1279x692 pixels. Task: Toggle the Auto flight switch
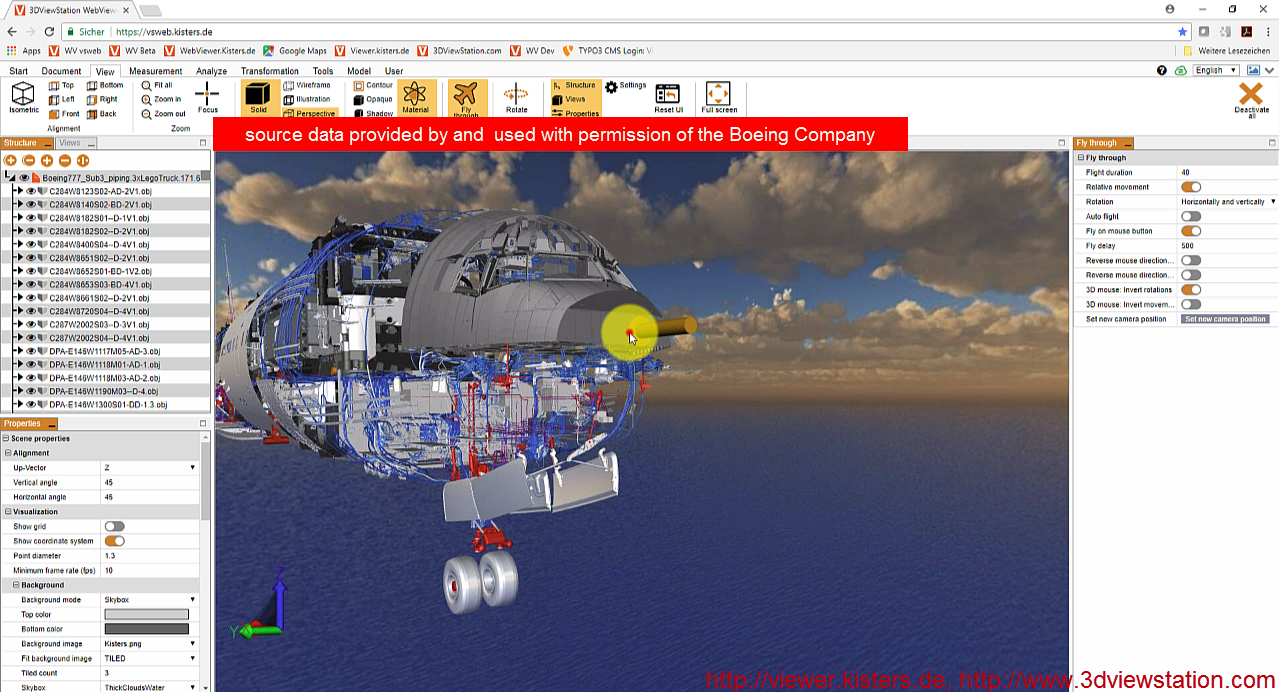1191,216
